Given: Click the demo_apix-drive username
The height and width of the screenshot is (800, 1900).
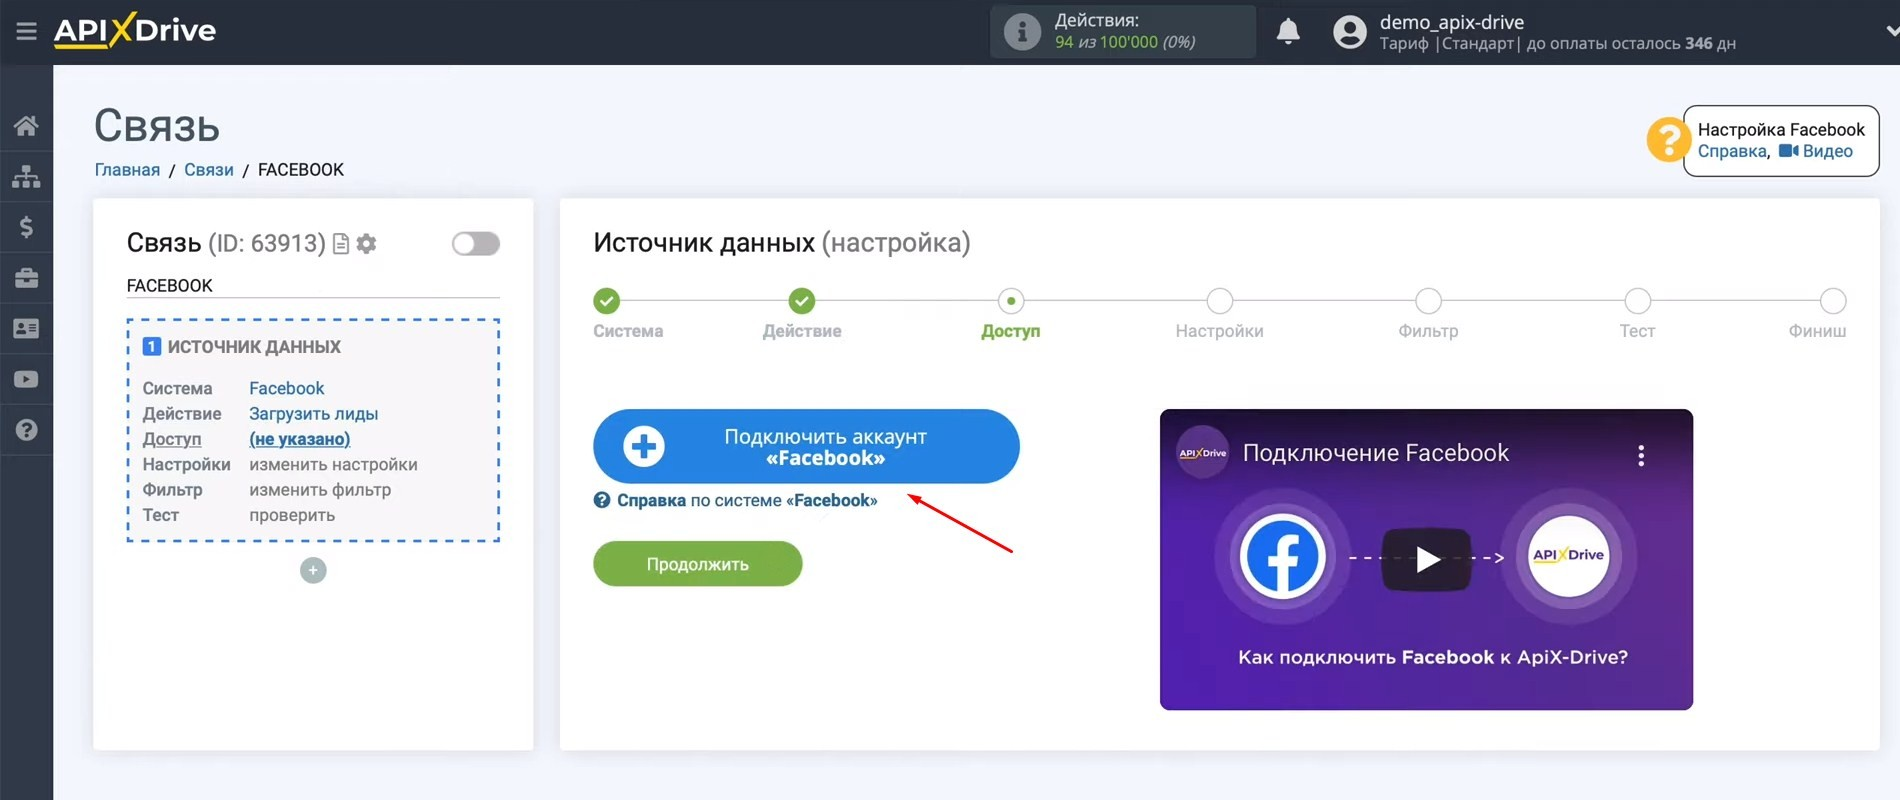Looking at the screenshot, I should point(1452,22).
